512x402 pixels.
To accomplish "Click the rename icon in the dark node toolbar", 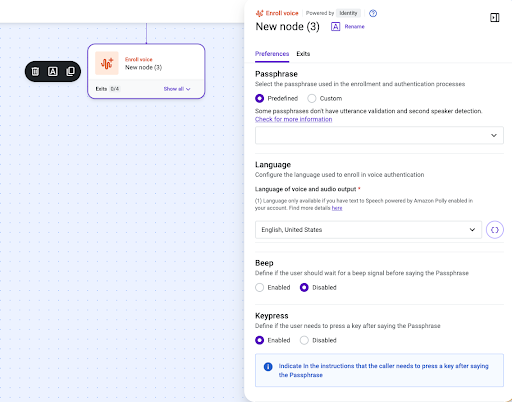I will [x=53, y=71].
